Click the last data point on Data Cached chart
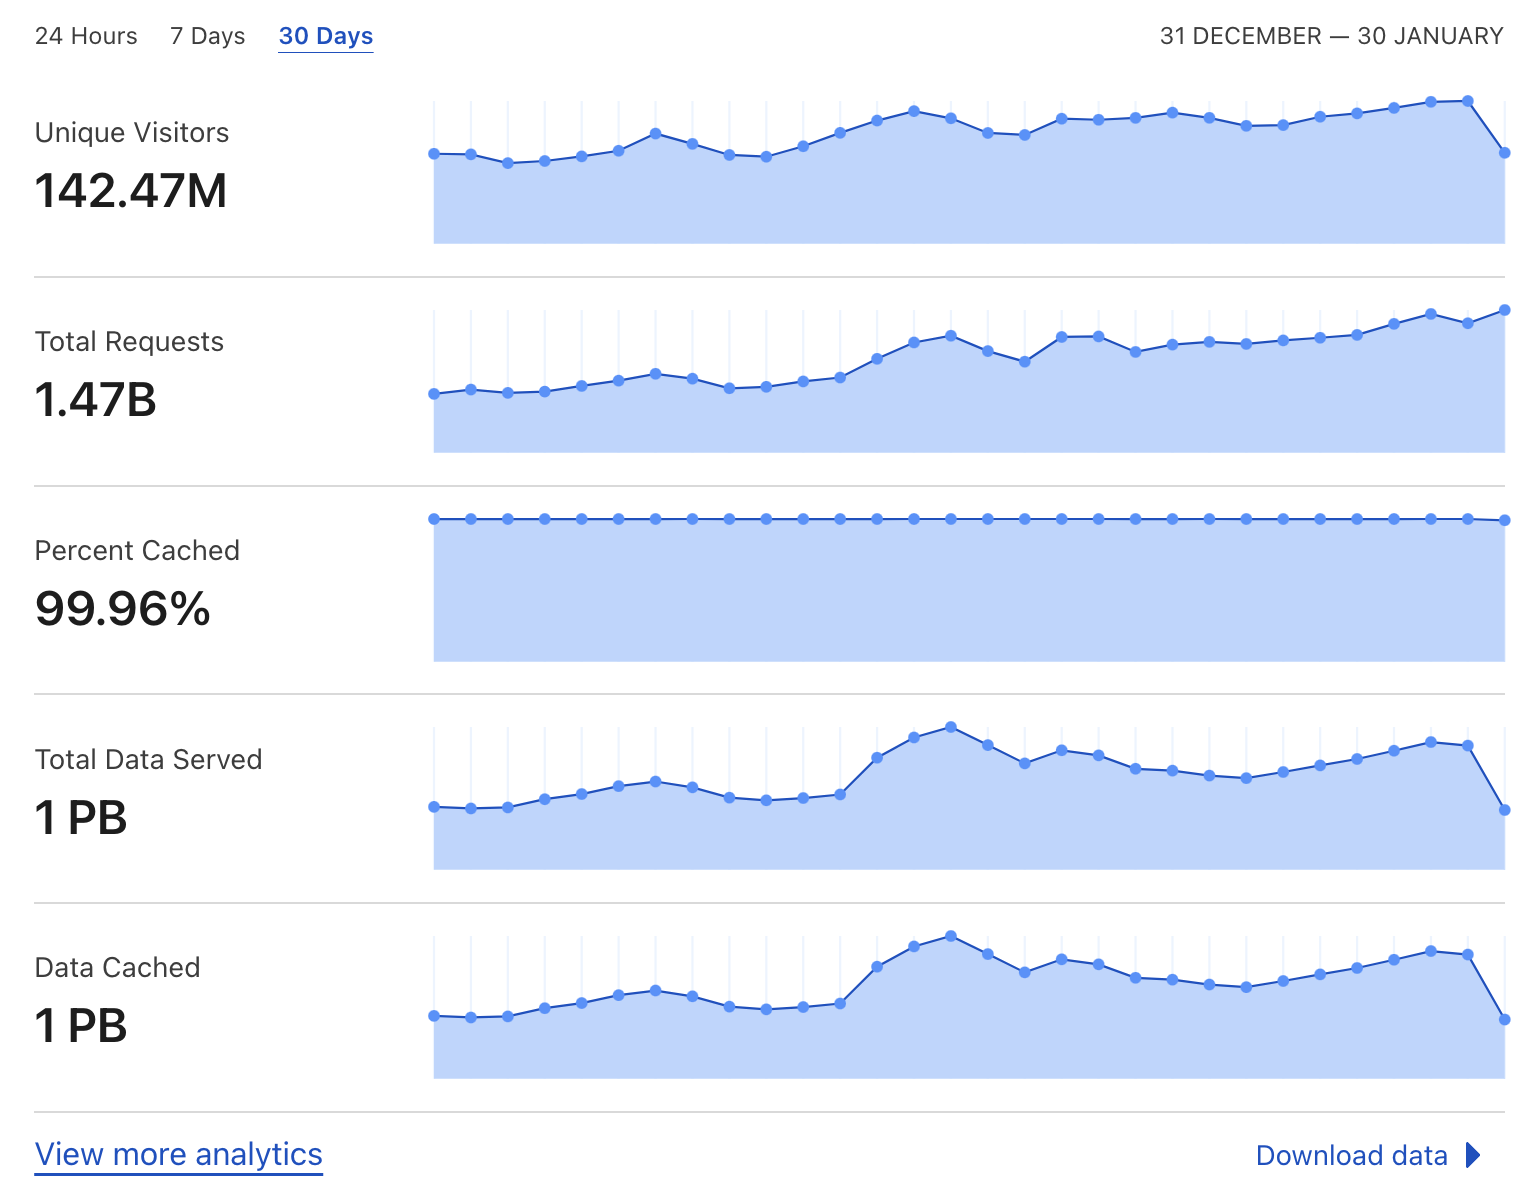 pos(1505,1019)
